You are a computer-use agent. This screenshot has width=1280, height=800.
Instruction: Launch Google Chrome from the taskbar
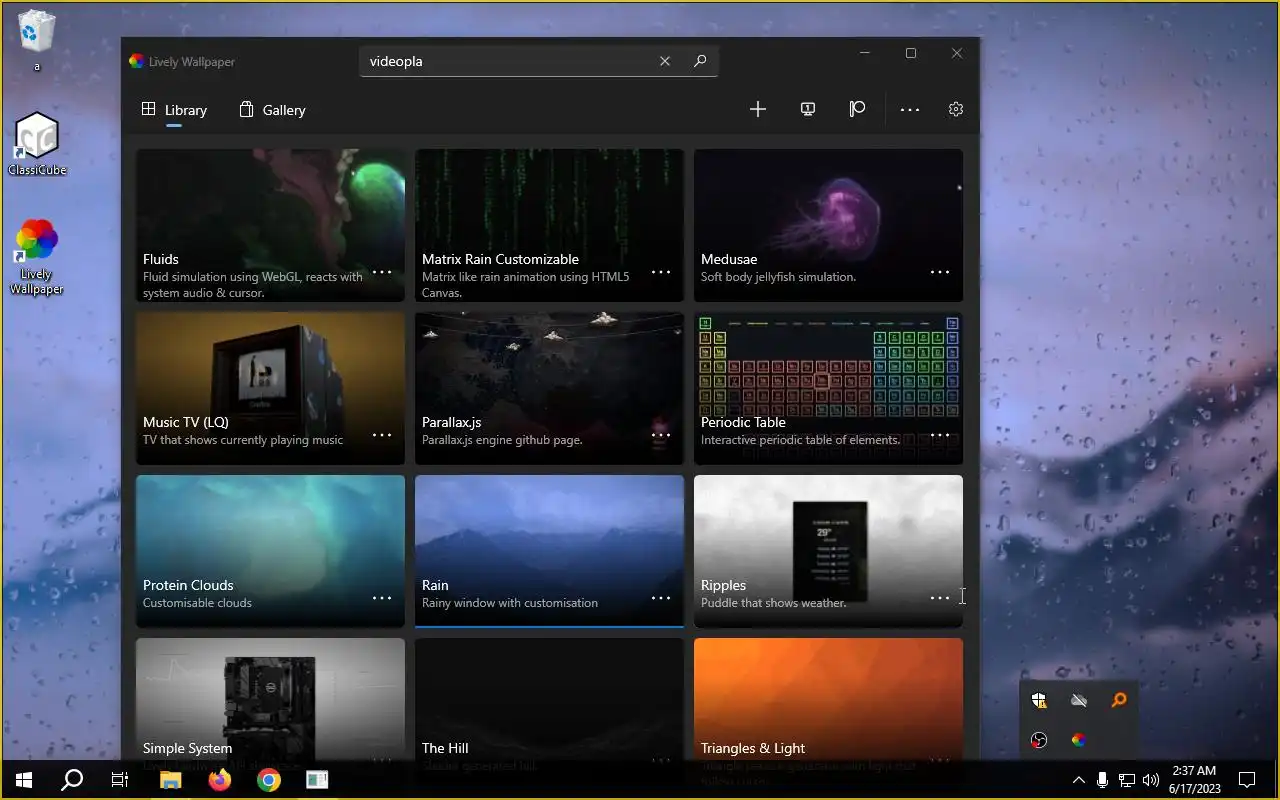tap(269, 780)
